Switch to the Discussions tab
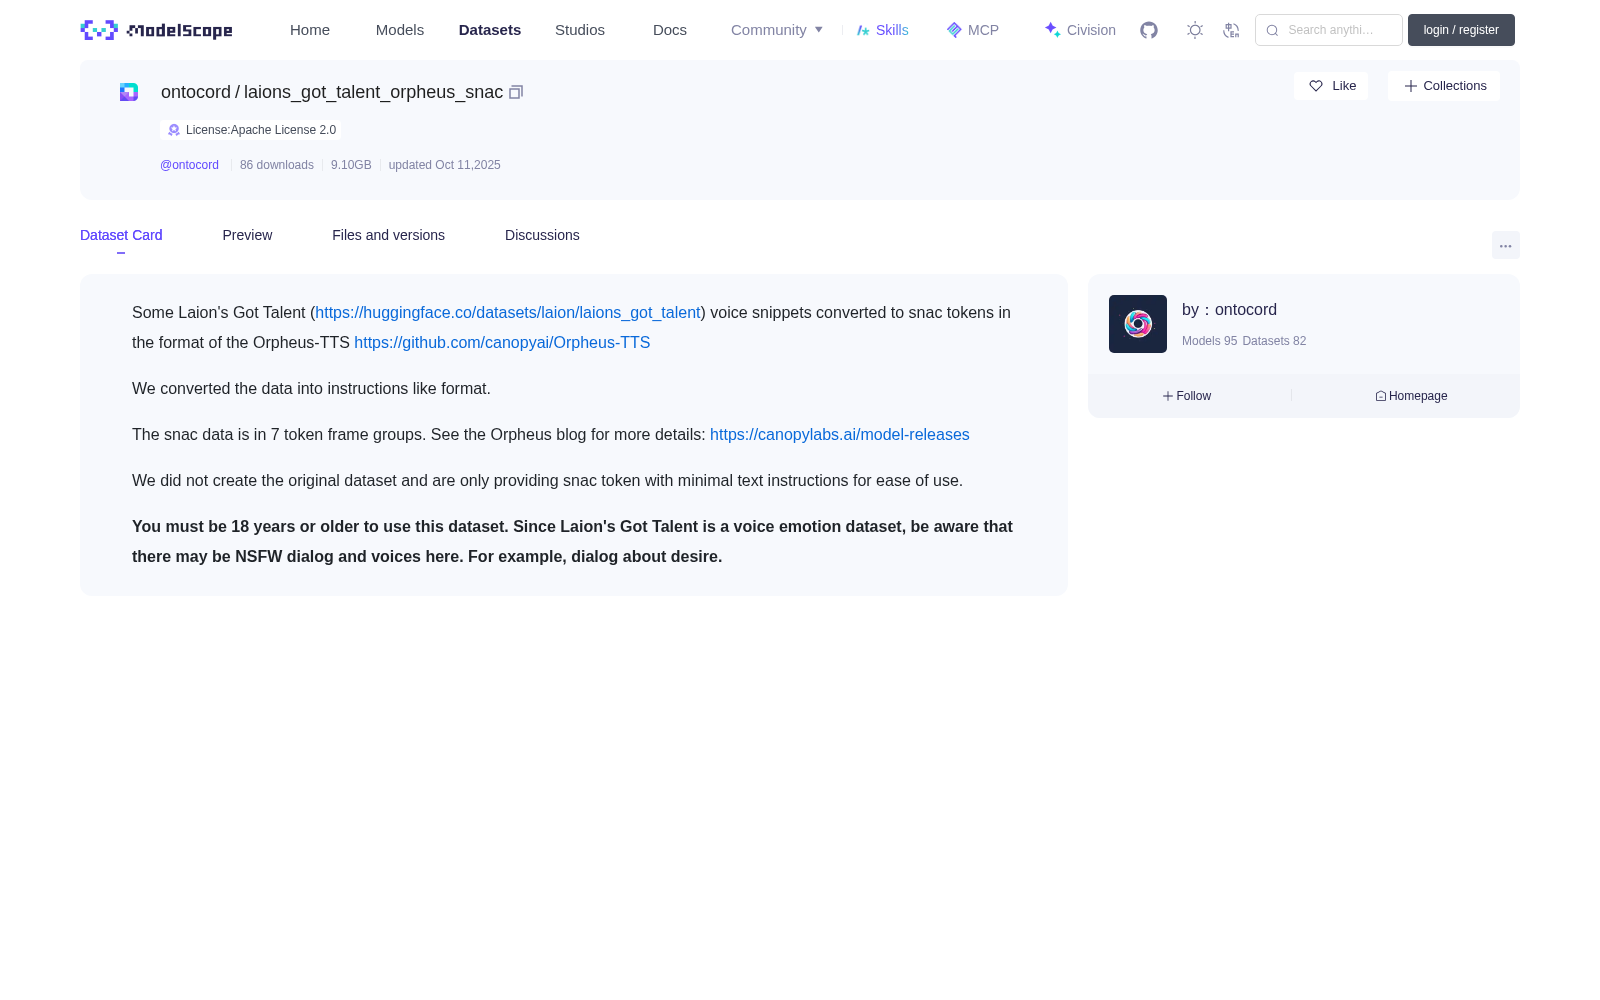Image resolution: width=1600 pixels, height=1000 pixels. [542, 235]
